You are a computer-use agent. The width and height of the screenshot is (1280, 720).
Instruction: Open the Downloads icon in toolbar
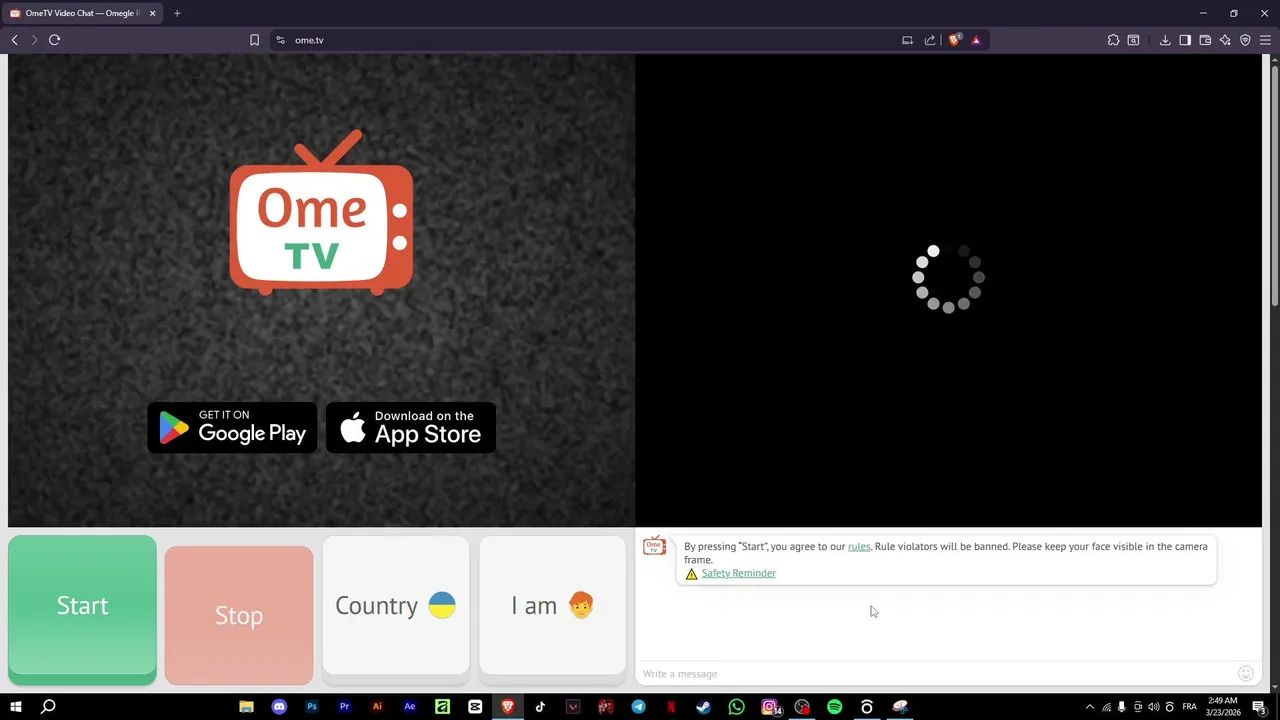[1165, 40]
